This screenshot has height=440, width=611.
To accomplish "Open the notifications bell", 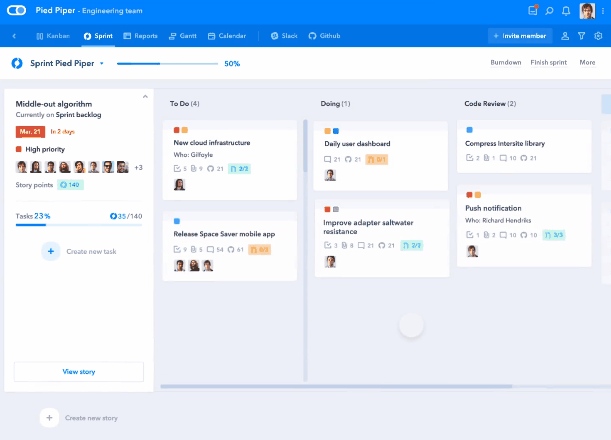I will (566, 11).
